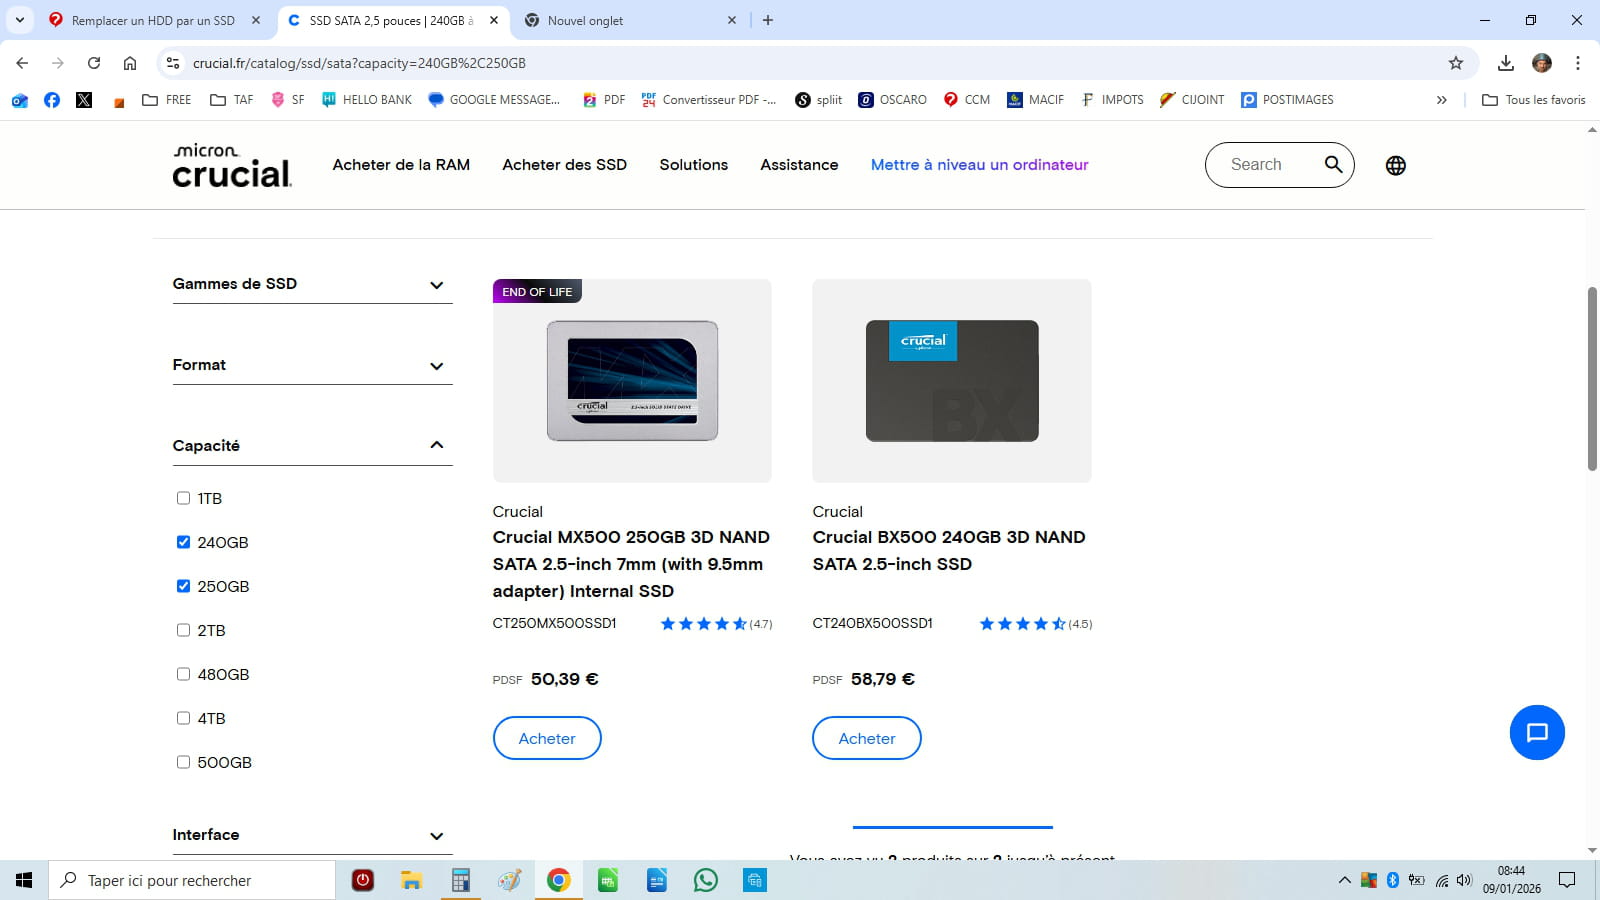1600x900 pixels.
Task: Open 'Mettre à niveau un ordinateur' link
Action: [979, 165]
